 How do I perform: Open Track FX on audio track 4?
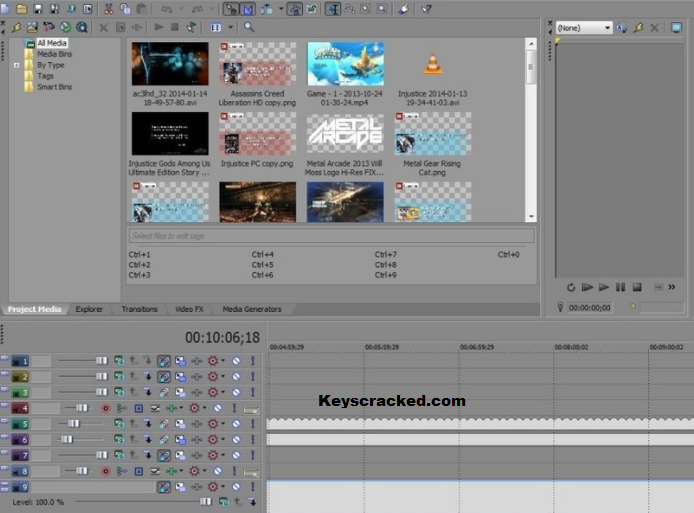173,408
